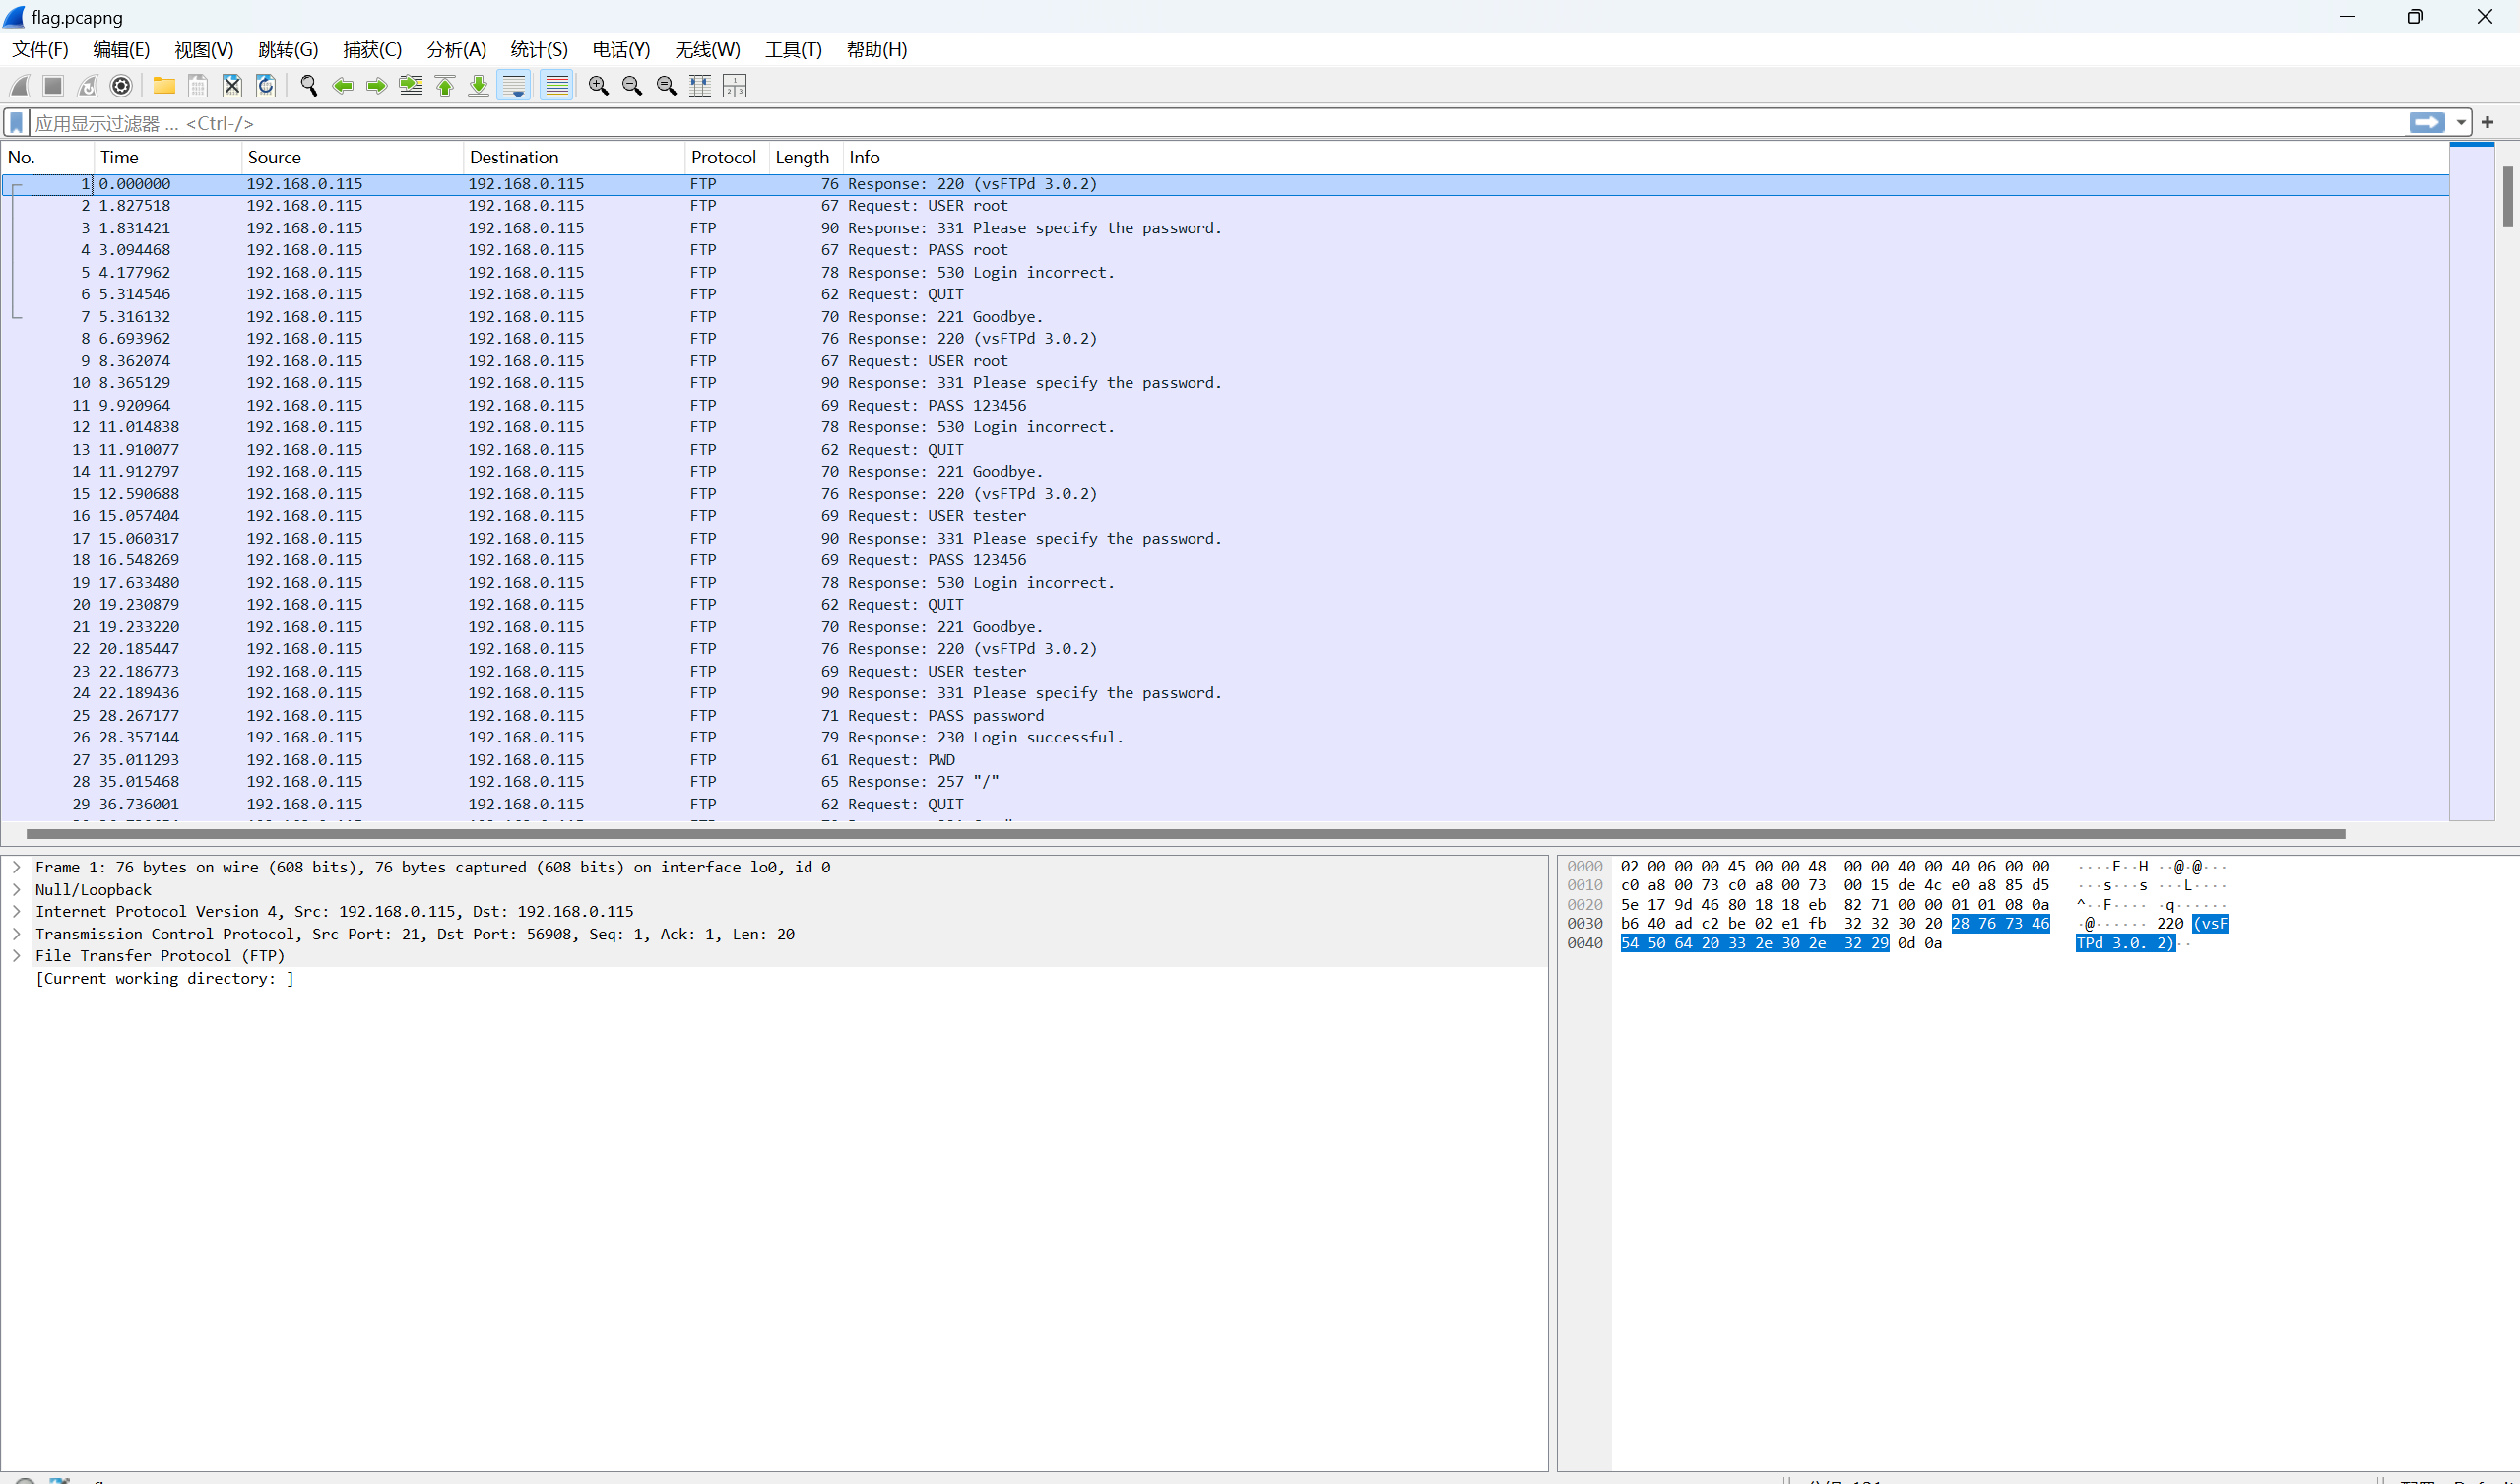This screenshot has width=2520, height=1484.
Task: Sort by the No. column header
Action: pos(48,157)
